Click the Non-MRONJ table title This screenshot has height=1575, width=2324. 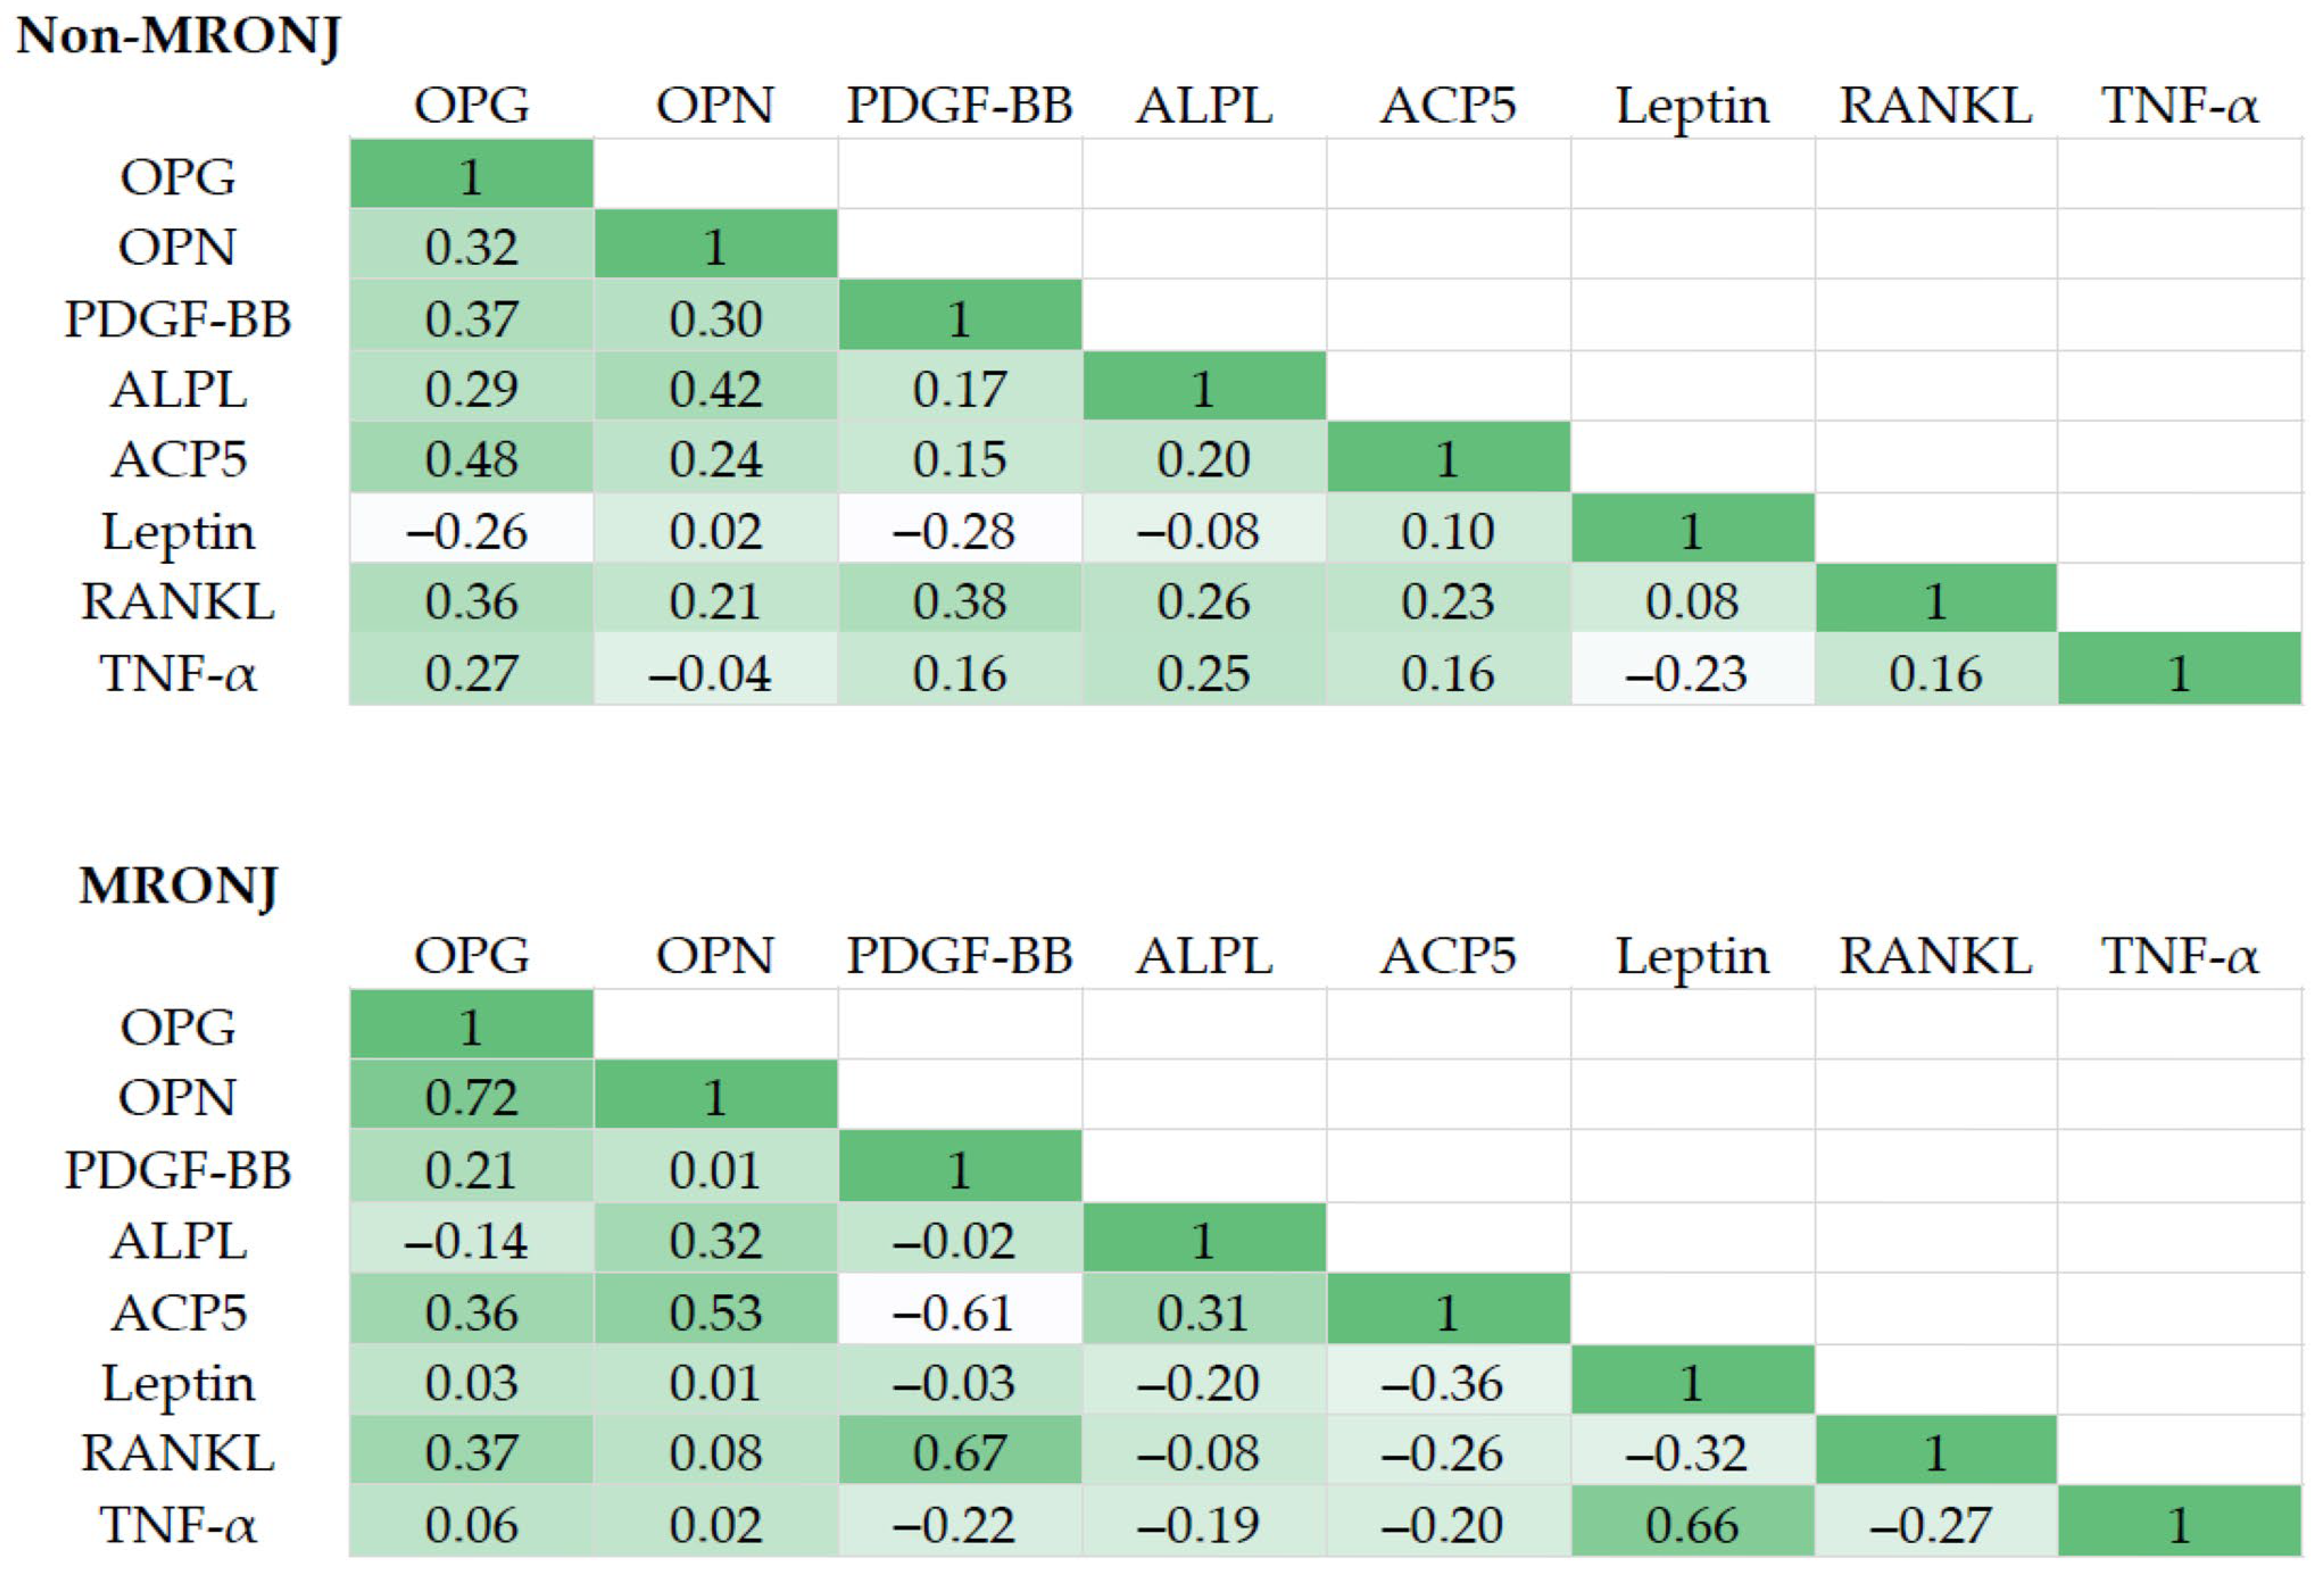tap(179, 37)
